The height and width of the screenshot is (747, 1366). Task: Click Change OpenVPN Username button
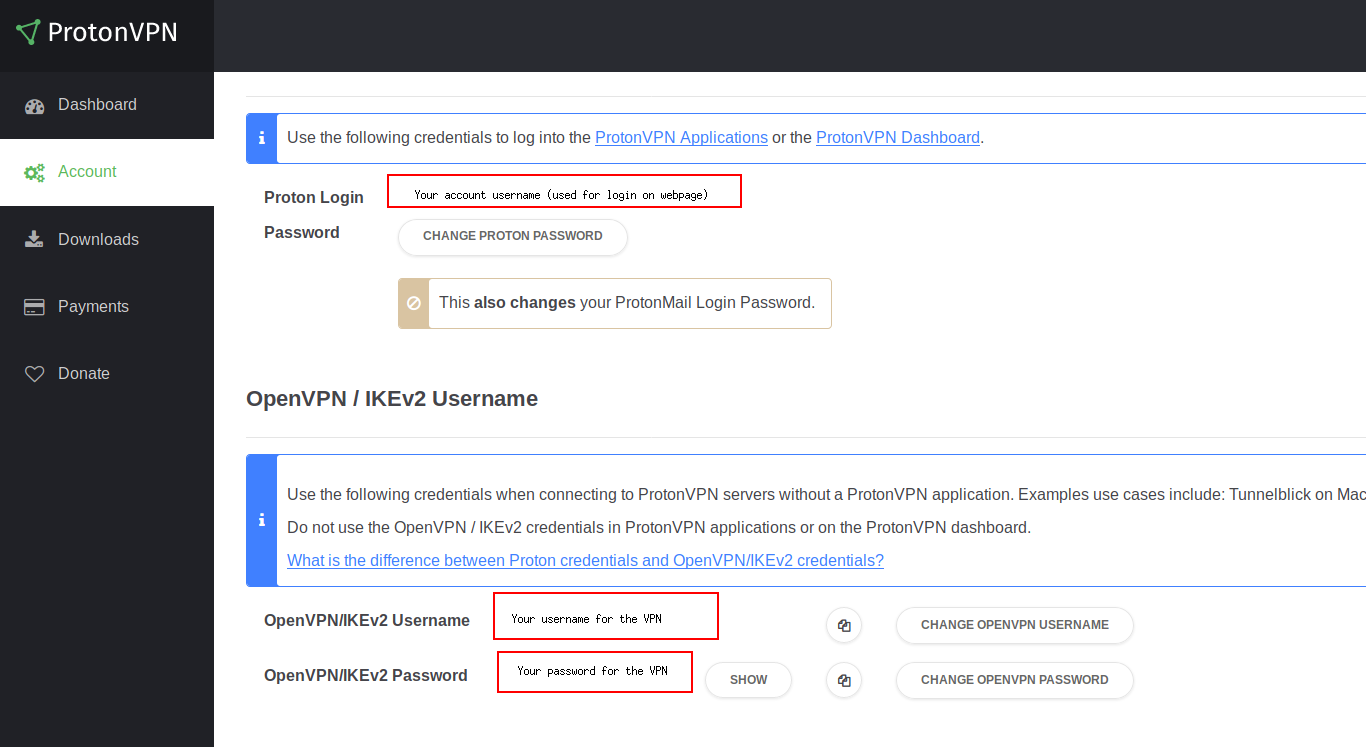1015,625
